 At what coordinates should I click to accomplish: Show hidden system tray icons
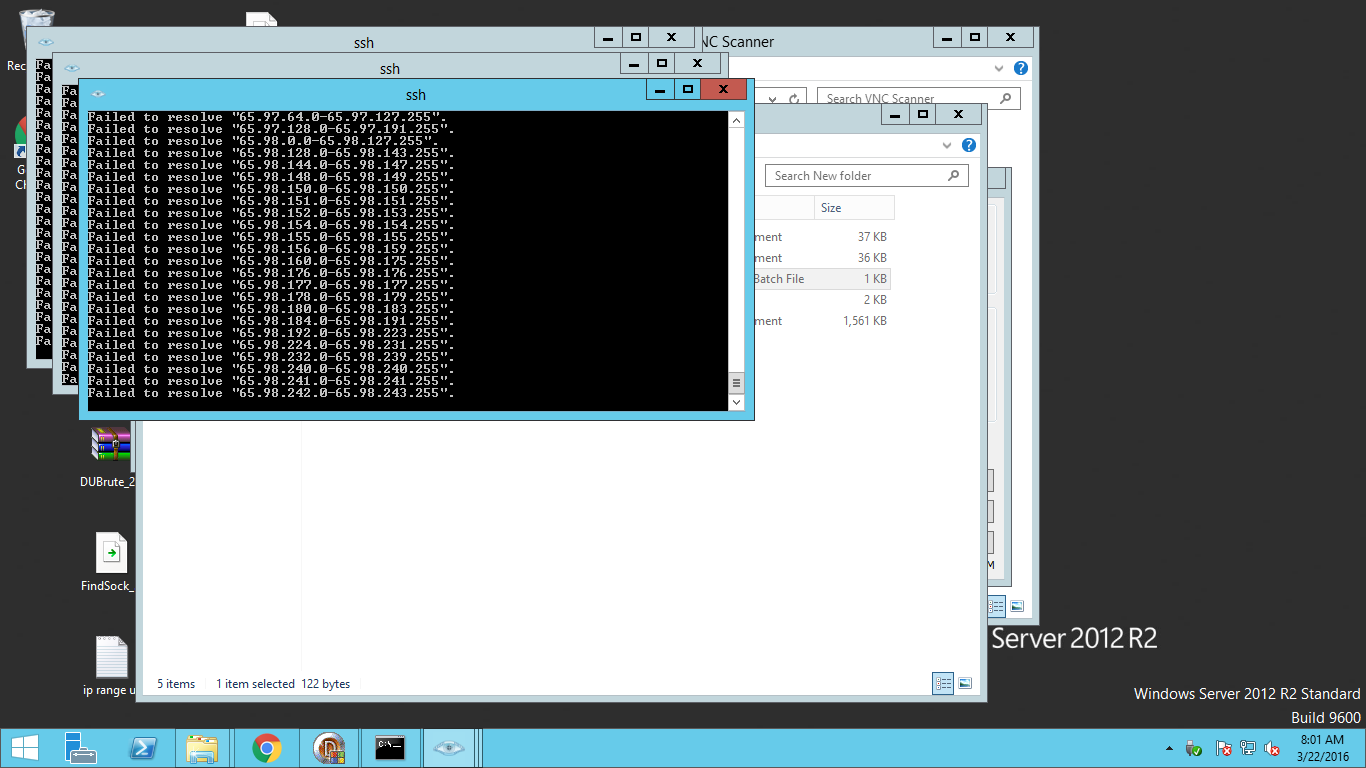(x=1169, y=748)
